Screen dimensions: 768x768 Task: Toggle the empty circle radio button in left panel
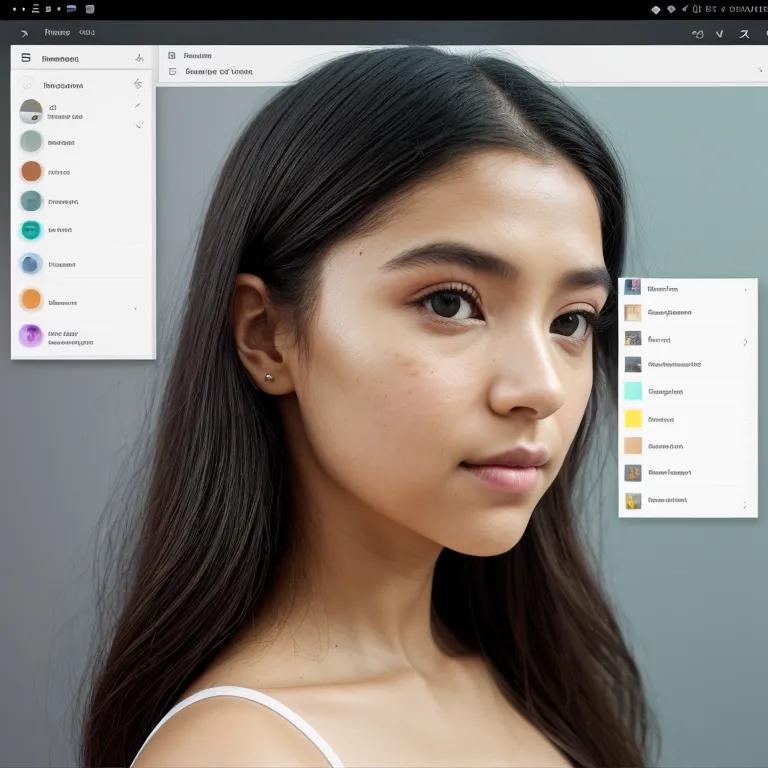pos(27,85)
